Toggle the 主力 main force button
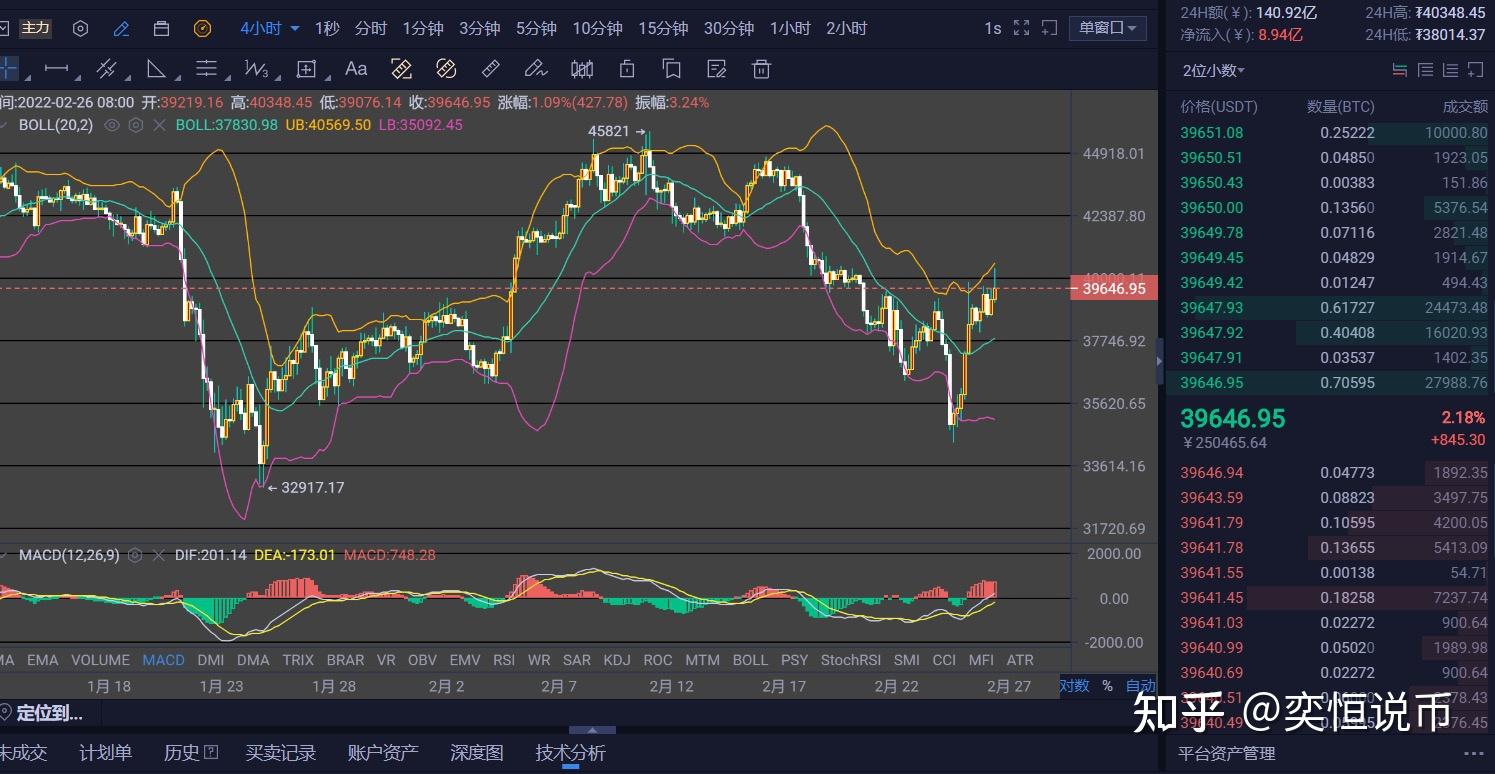1495x774 pixels. [35, 28]
